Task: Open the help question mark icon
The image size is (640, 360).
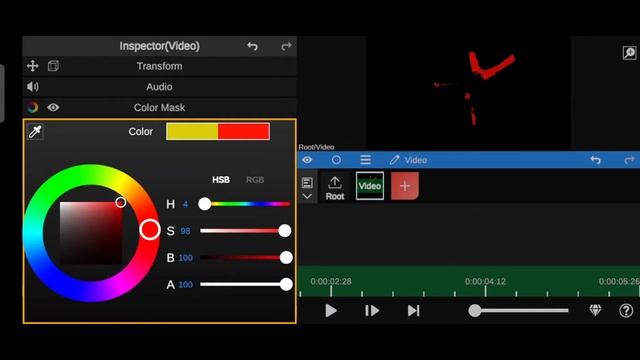Action: click(x=626, y=311)
